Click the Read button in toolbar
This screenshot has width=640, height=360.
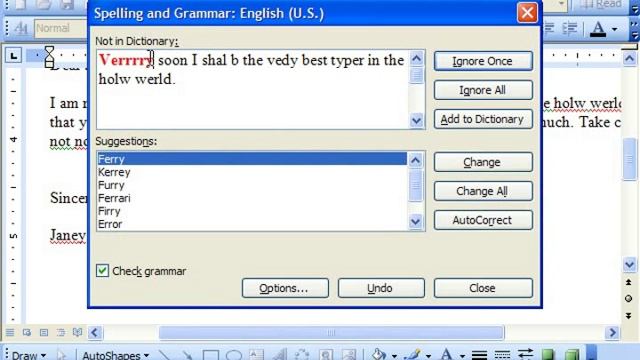tap(602, 5)
